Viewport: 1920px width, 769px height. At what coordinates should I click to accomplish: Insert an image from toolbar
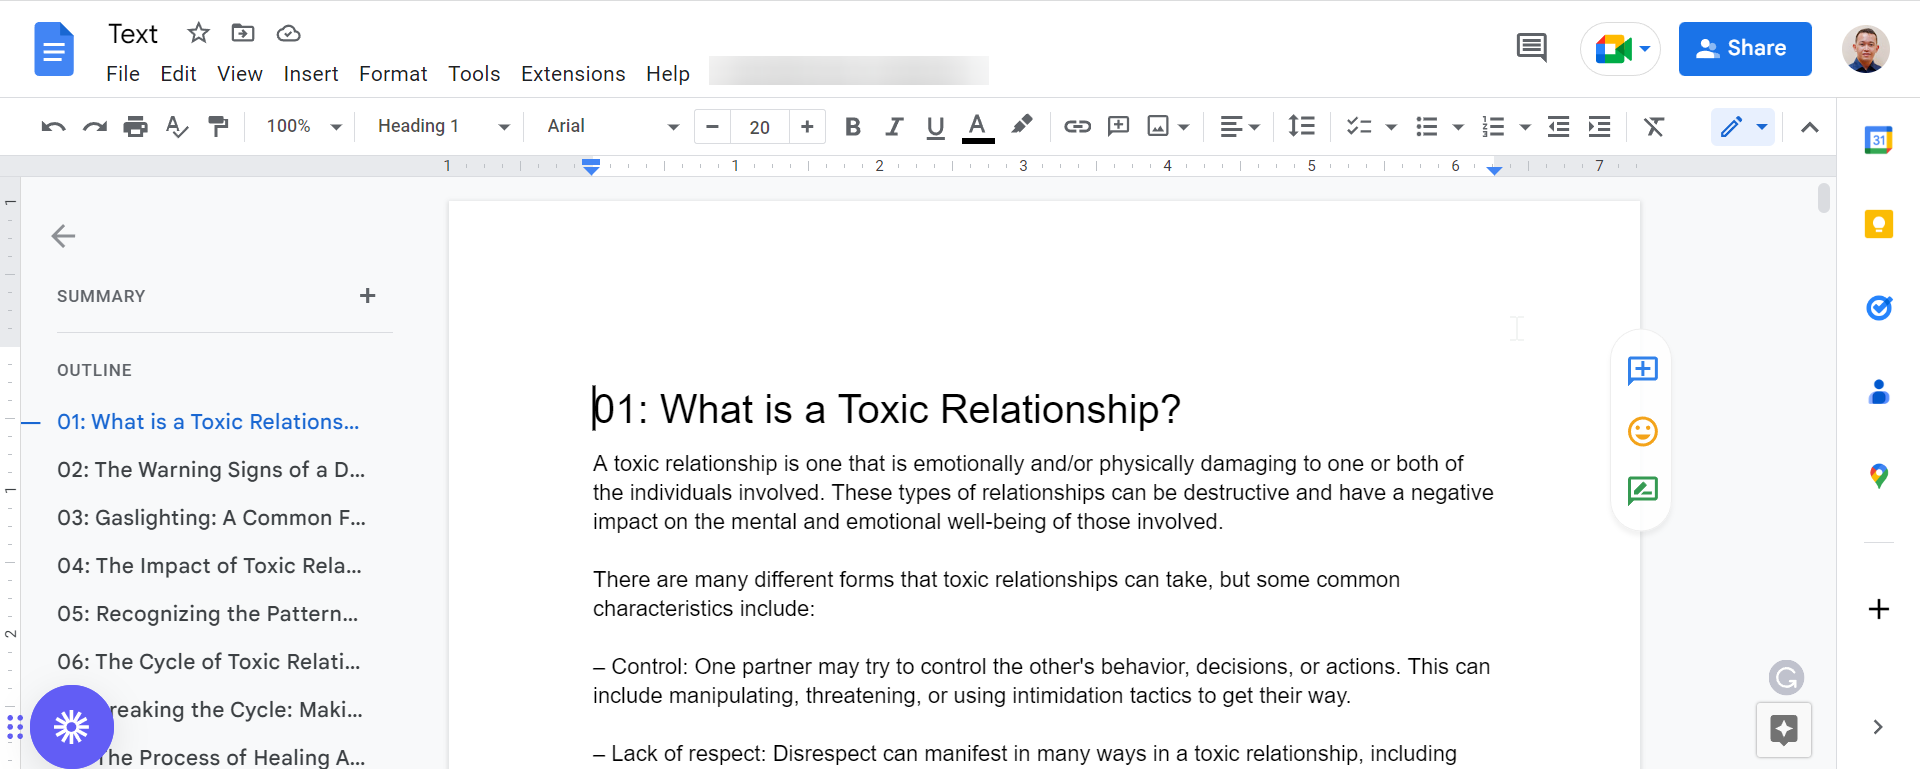(x=1158, y=126)
